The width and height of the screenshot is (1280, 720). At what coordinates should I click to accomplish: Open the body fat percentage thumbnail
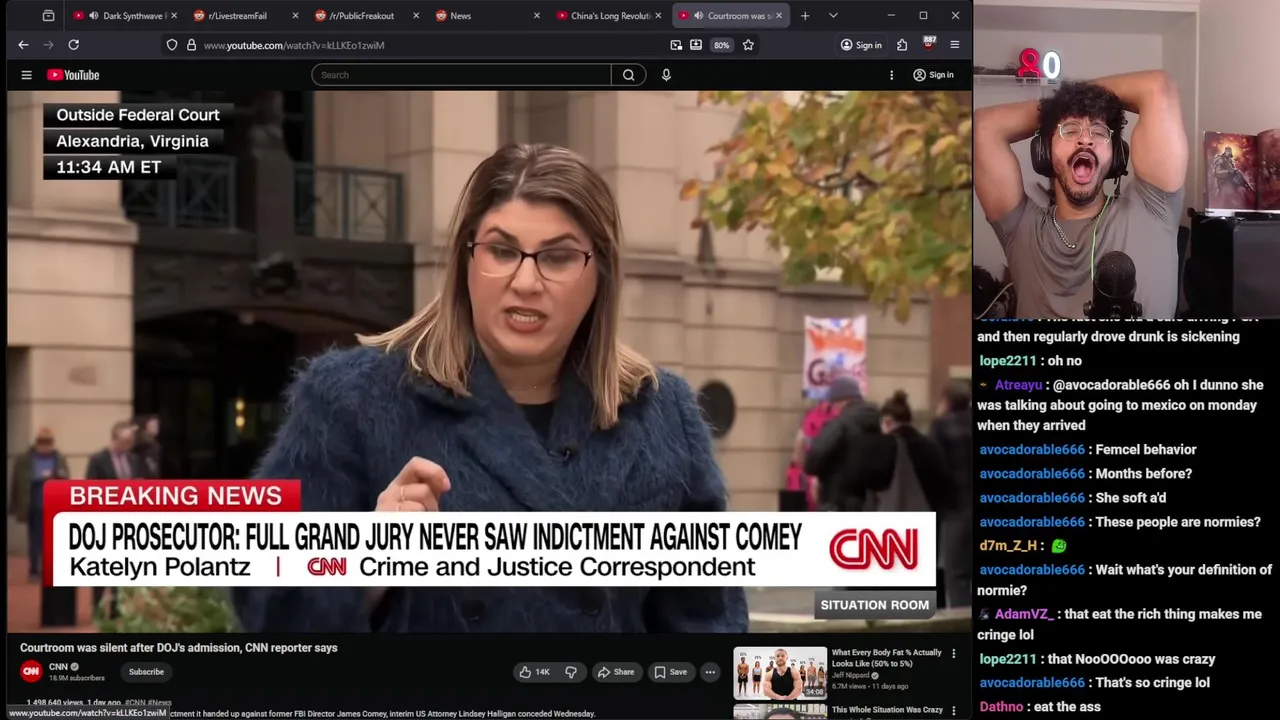(x=780, y=673)
